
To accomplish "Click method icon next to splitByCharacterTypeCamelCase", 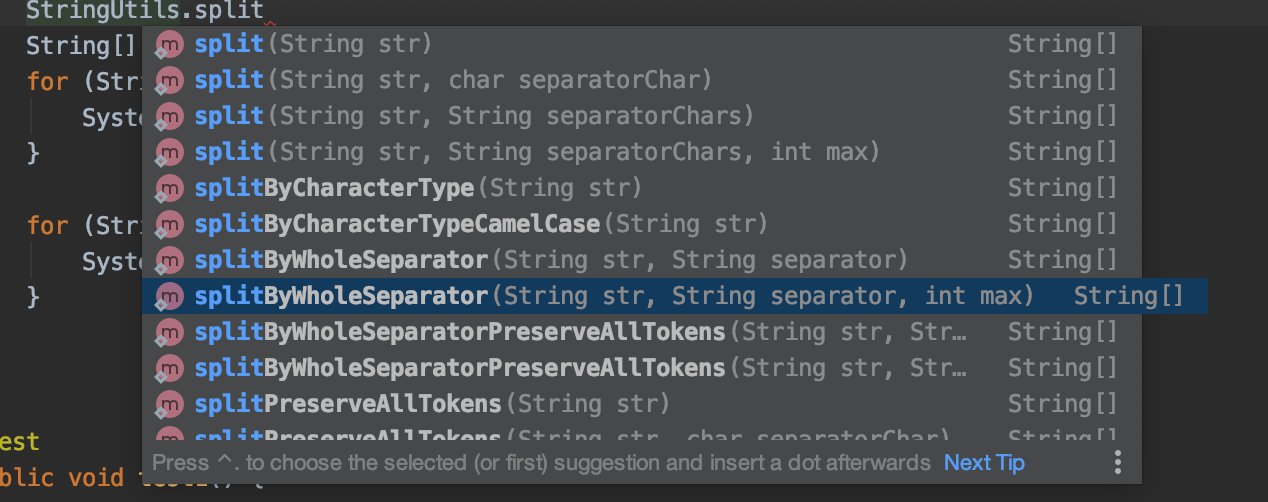I will tap(171, 224).
